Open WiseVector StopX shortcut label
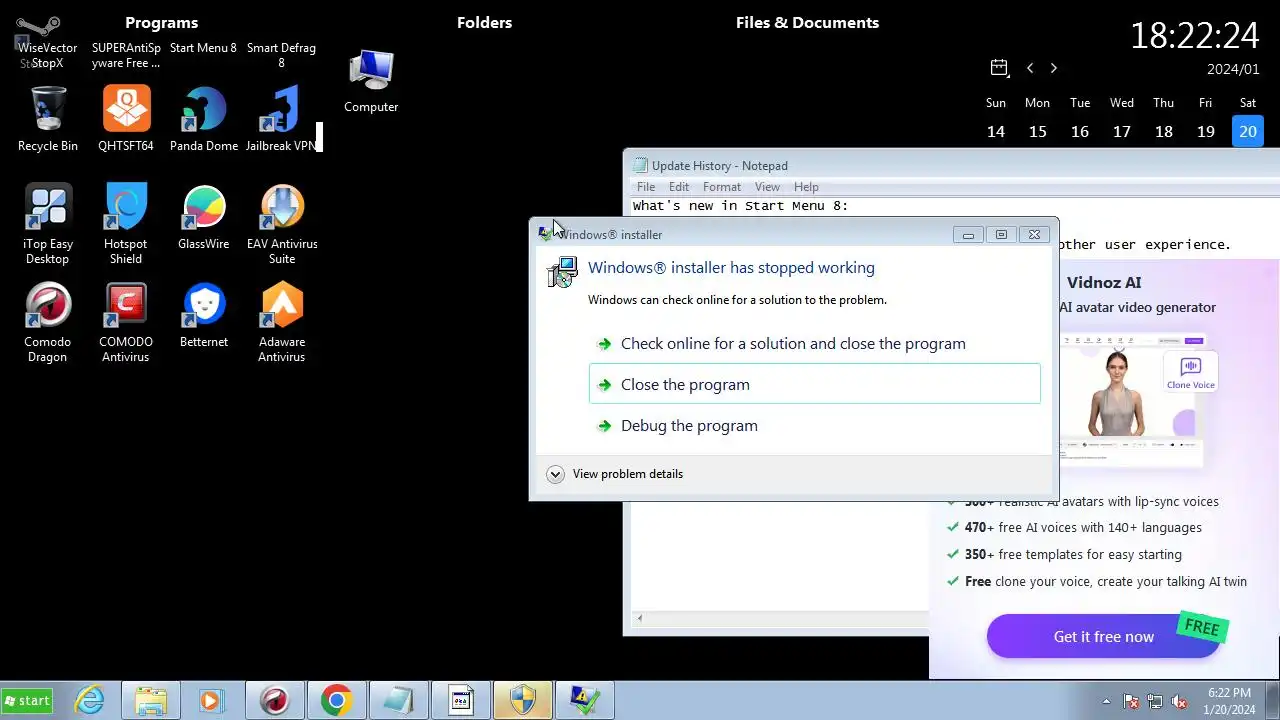Screen dimensions: 1280x720 click(47, 55)
